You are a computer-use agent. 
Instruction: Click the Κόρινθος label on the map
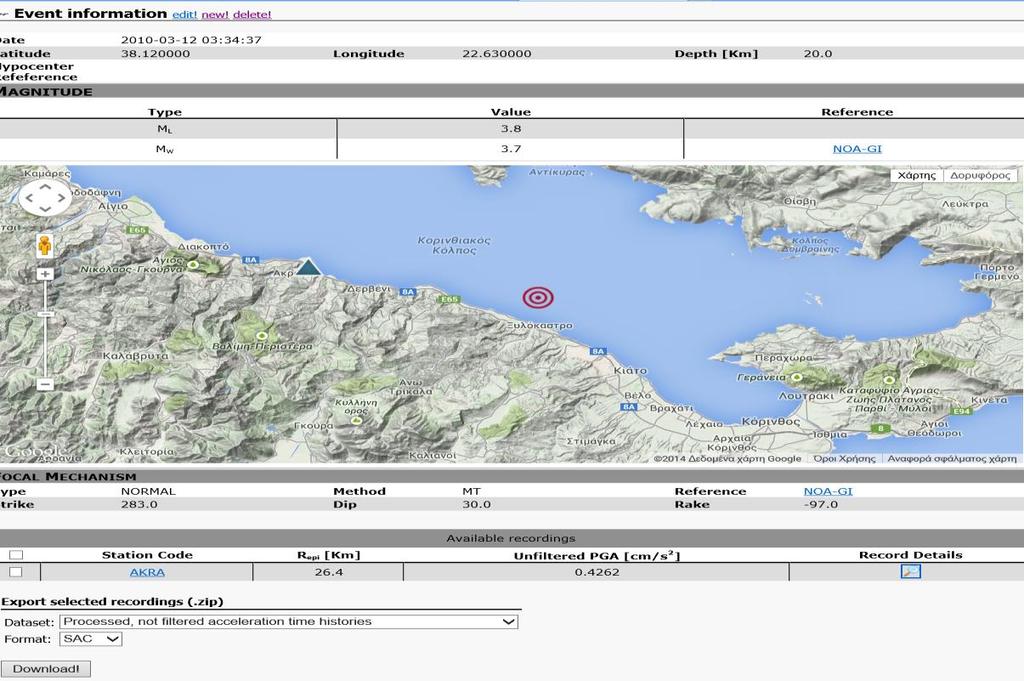(771, 421)
